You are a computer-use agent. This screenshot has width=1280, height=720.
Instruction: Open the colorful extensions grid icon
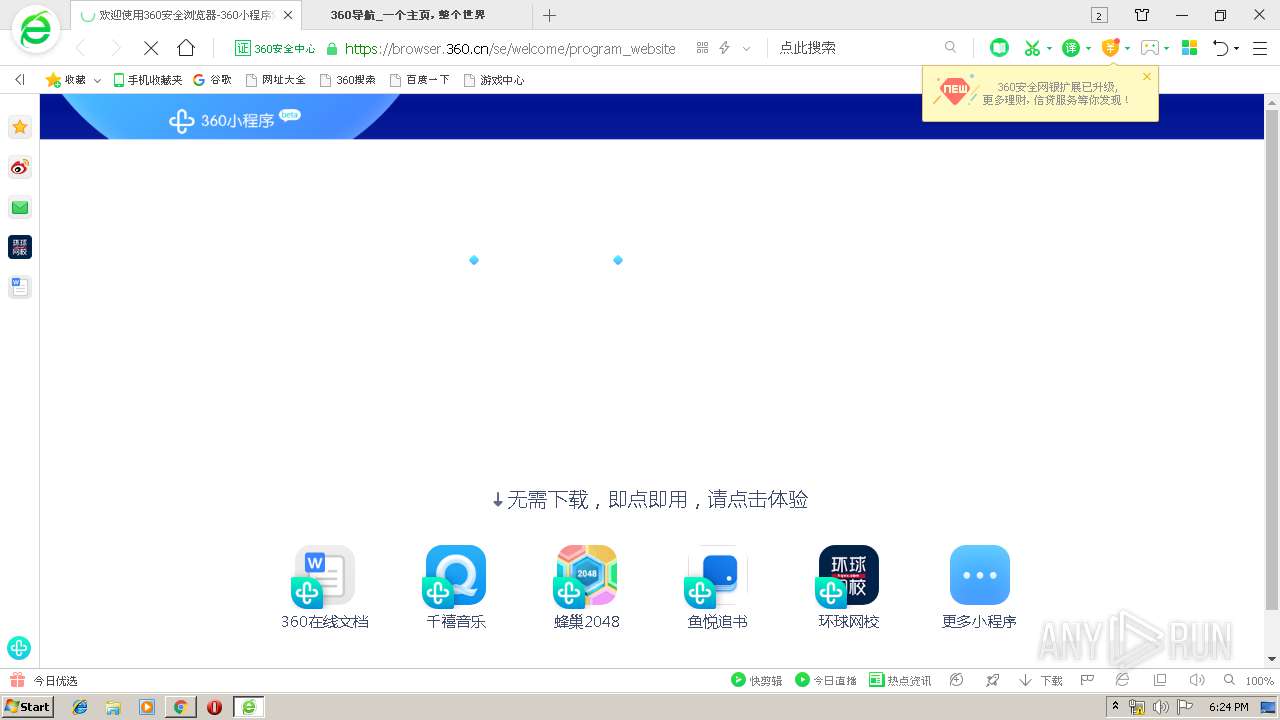1189,48
